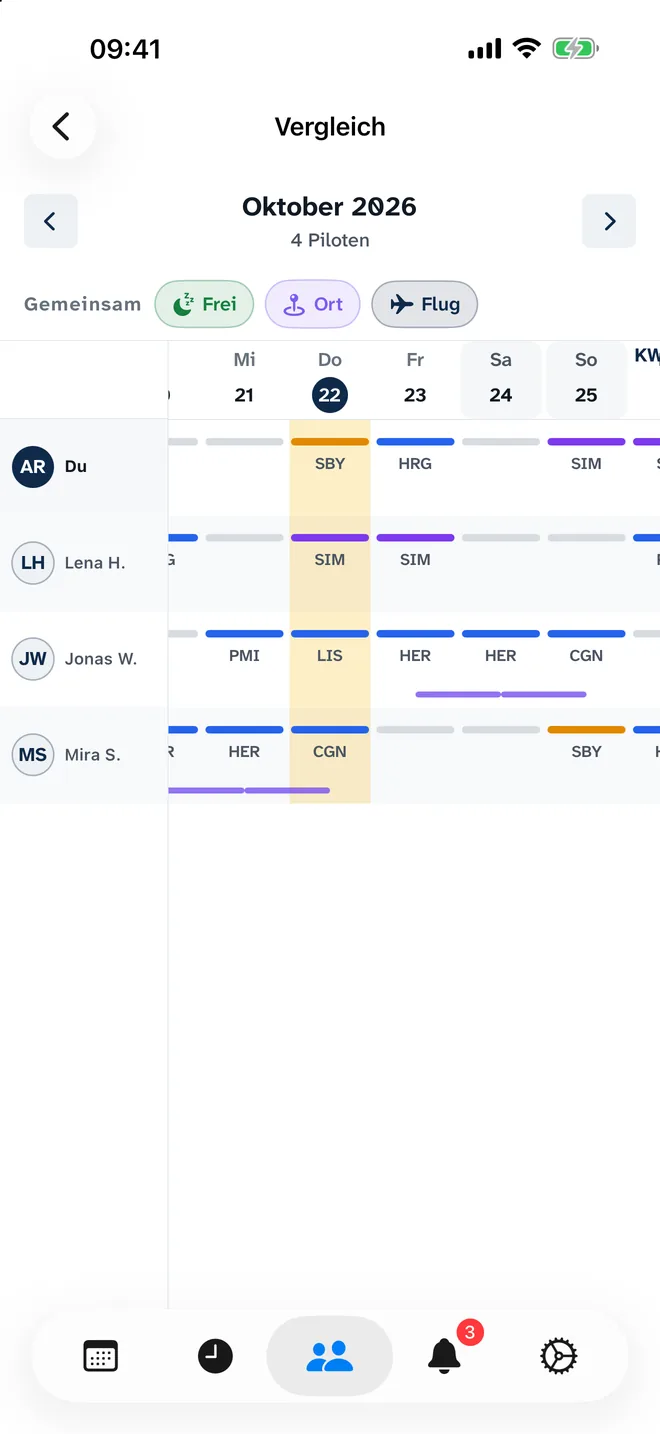Tap Du's orange SBY duty bar on Thursday
This screenshot has width=660, height=1434.
[x=330, y=442]
